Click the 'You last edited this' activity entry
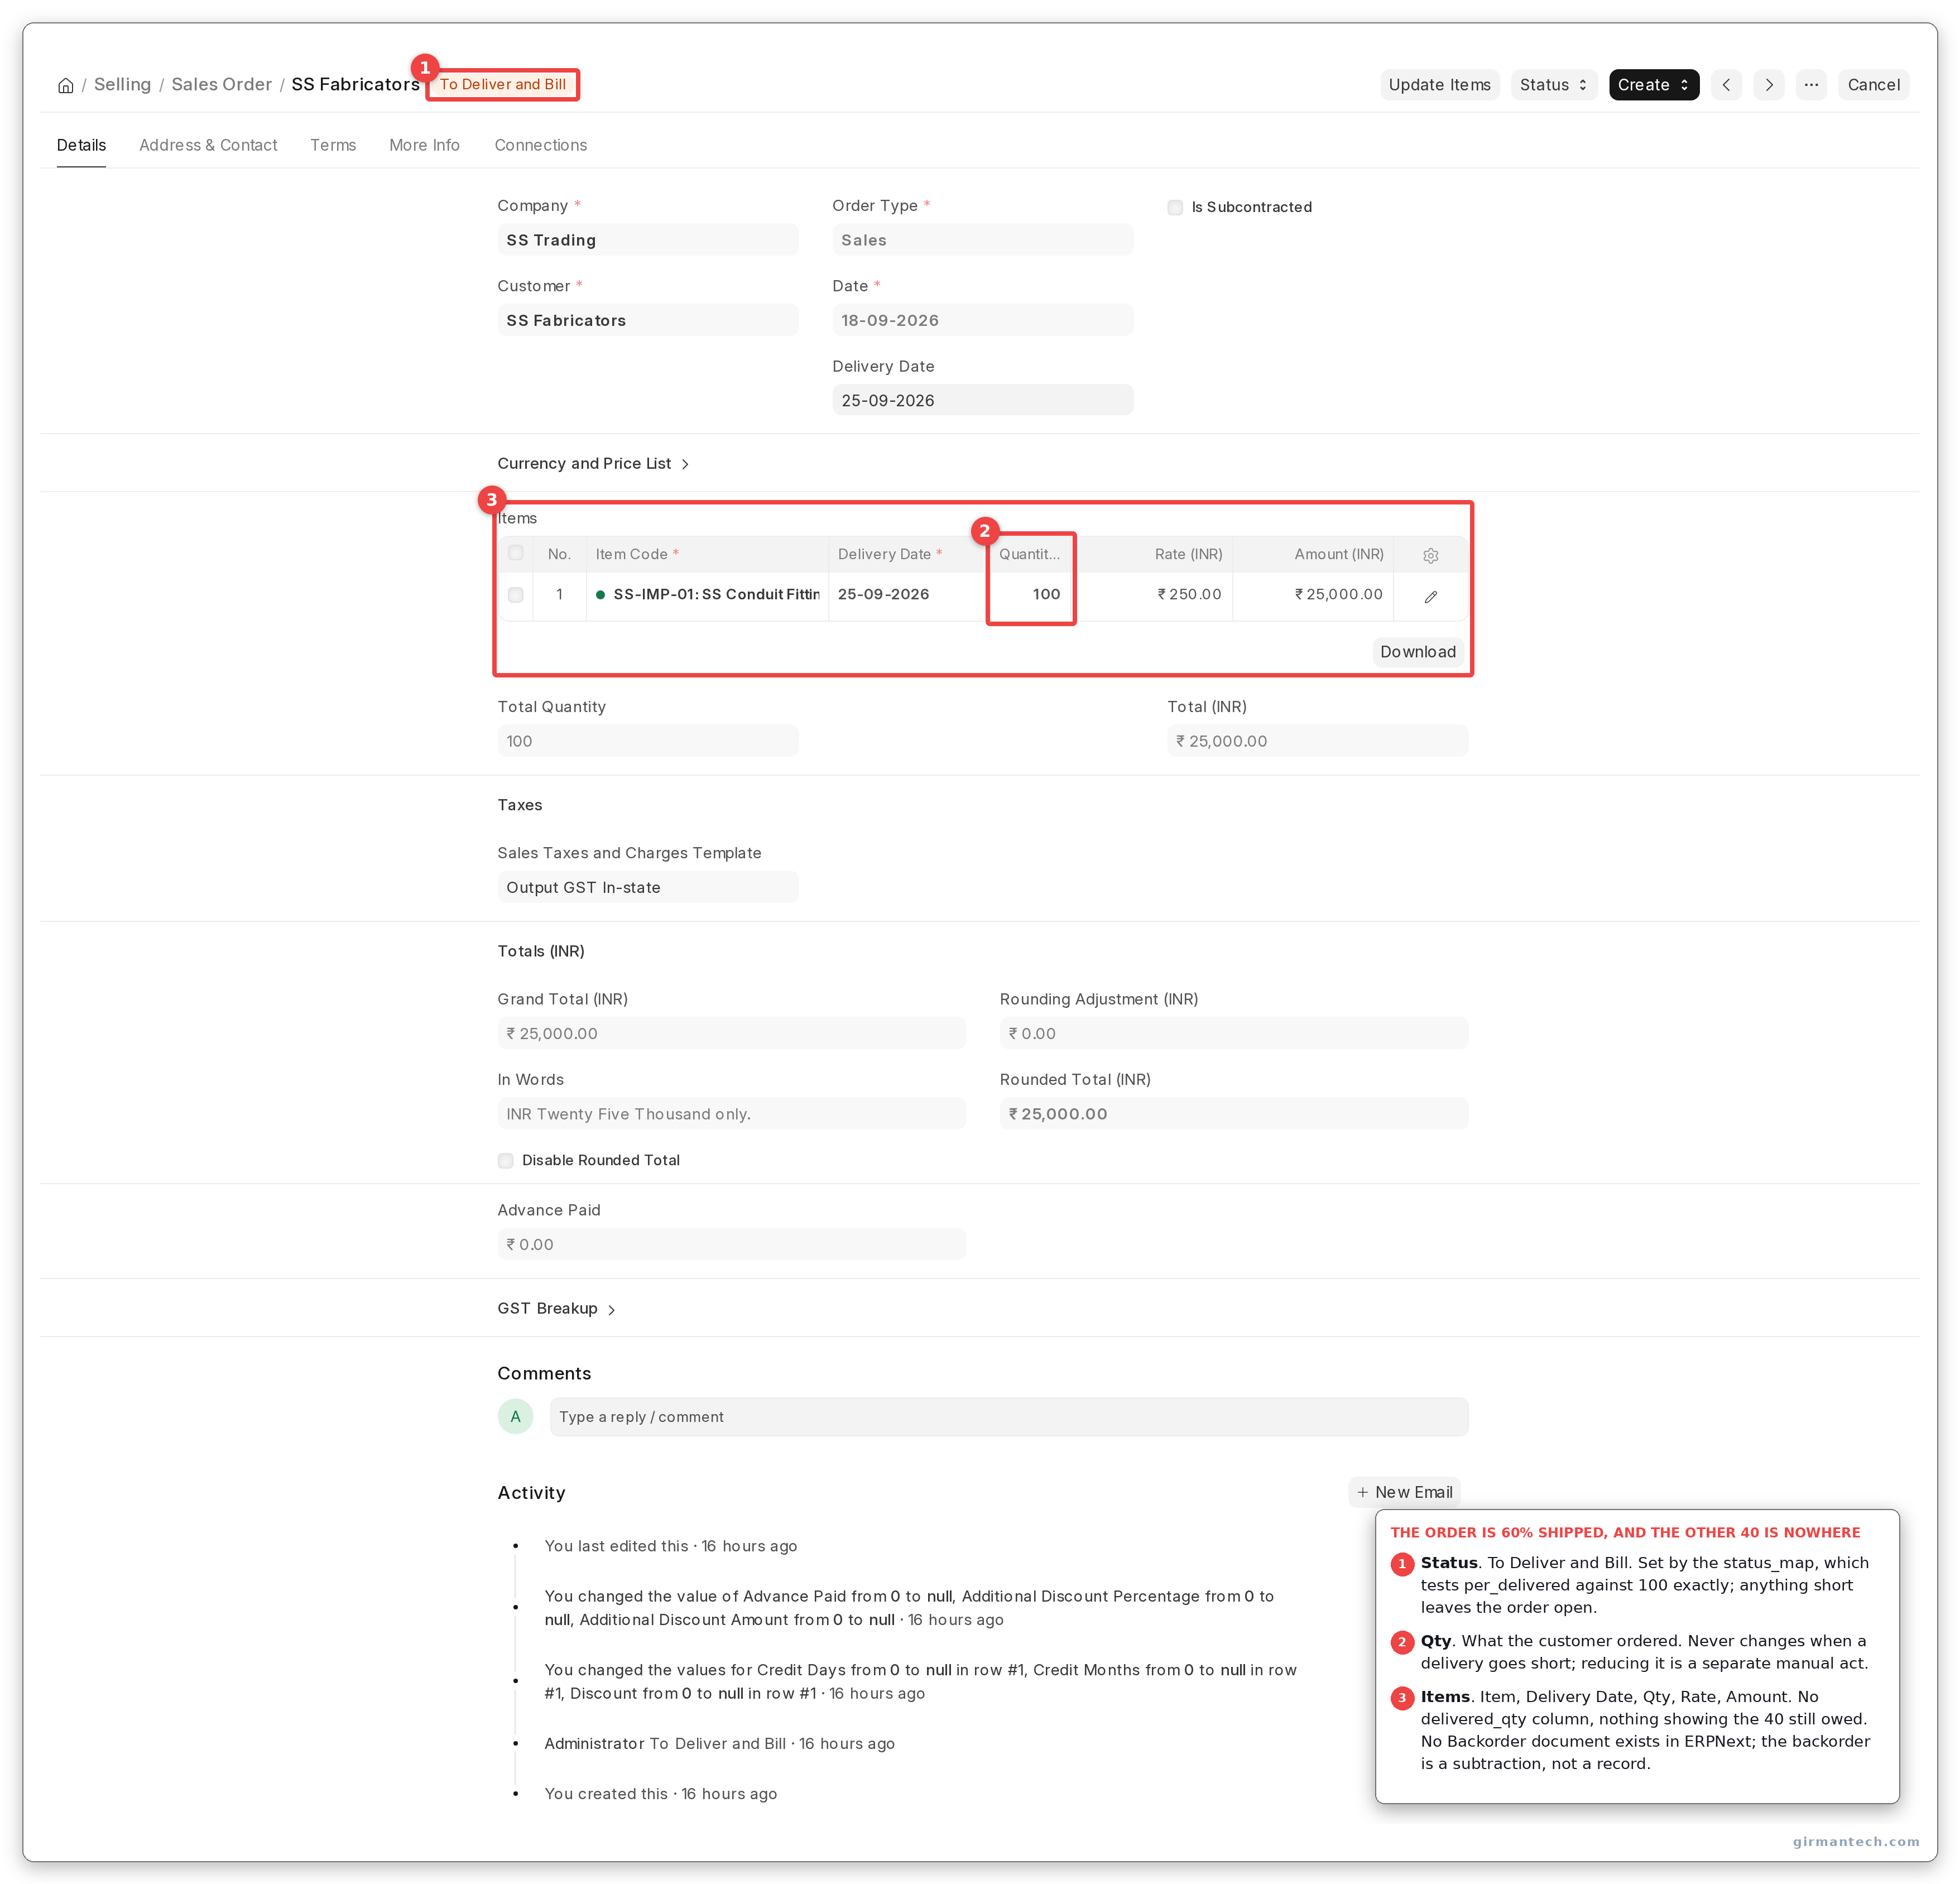Viewport: 1960px width, 1884px height. pos(671,1546)
